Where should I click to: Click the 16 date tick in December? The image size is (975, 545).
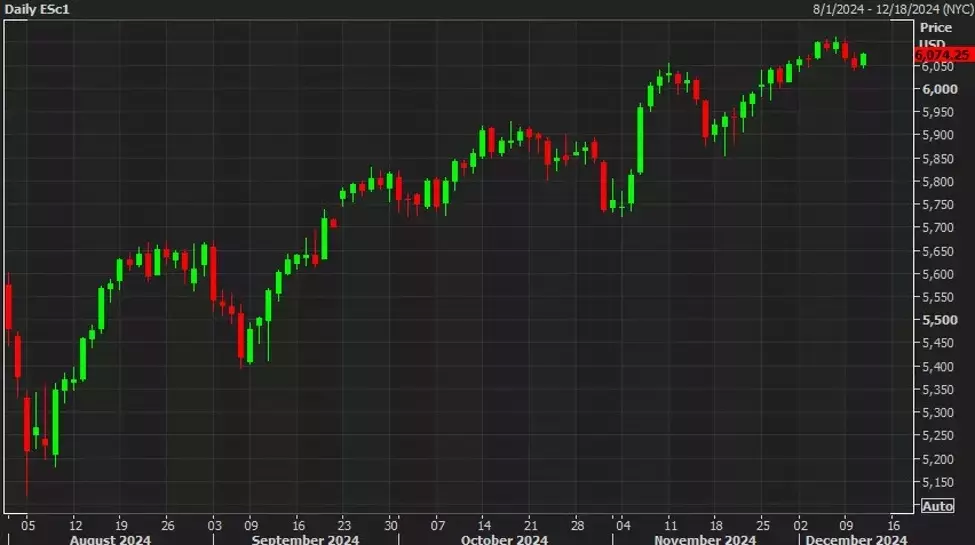pyautogui.click(x=893, y=524)
